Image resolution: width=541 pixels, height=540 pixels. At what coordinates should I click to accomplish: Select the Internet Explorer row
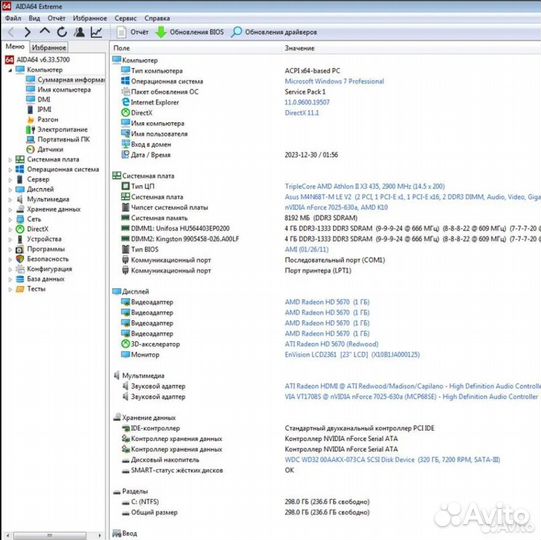325,102
